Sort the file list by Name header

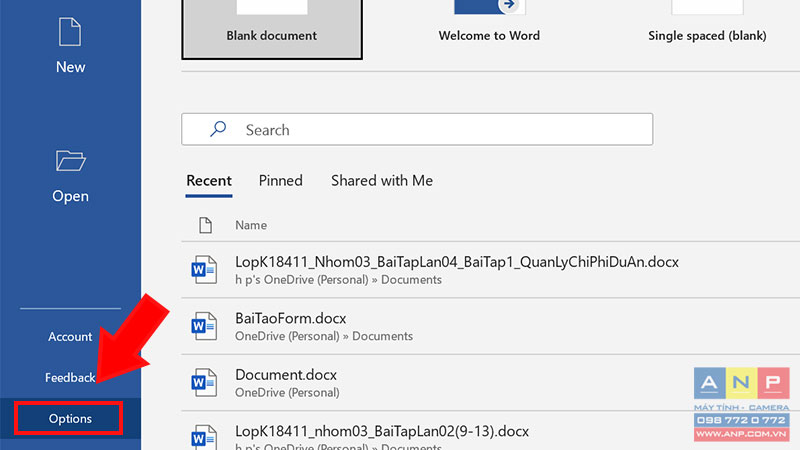coord(251,225)
